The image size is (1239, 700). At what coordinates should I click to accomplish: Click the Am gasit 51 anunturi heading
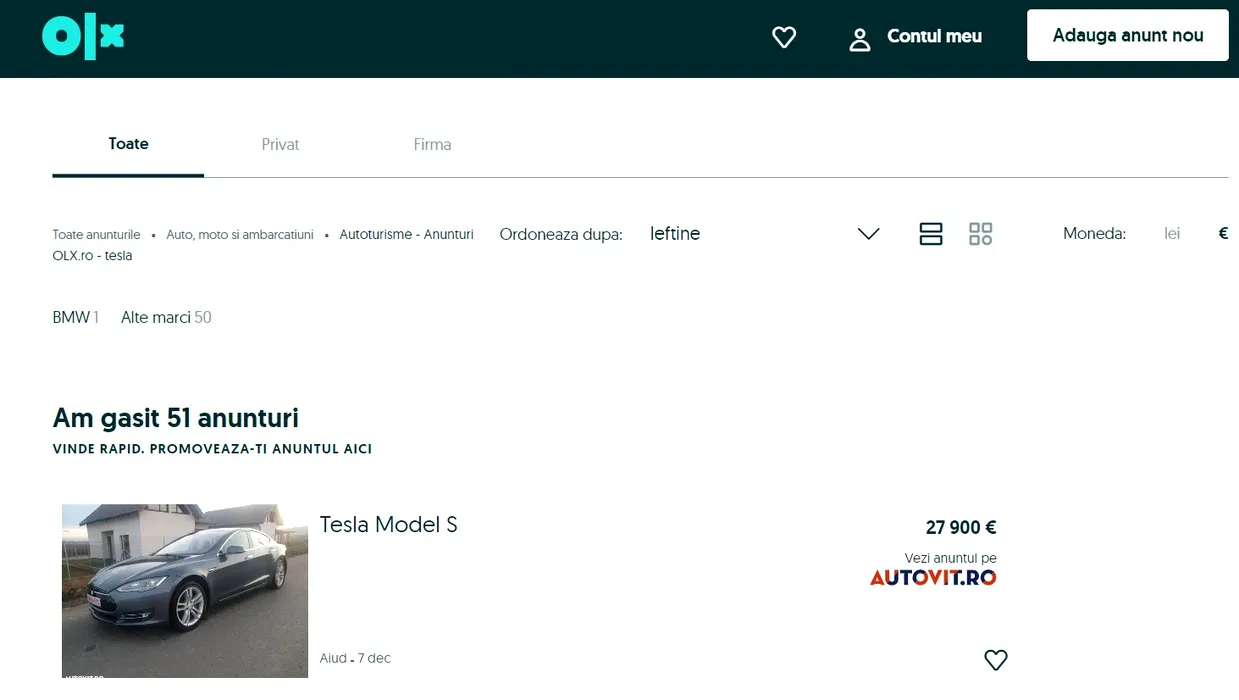tap(176, 418)
